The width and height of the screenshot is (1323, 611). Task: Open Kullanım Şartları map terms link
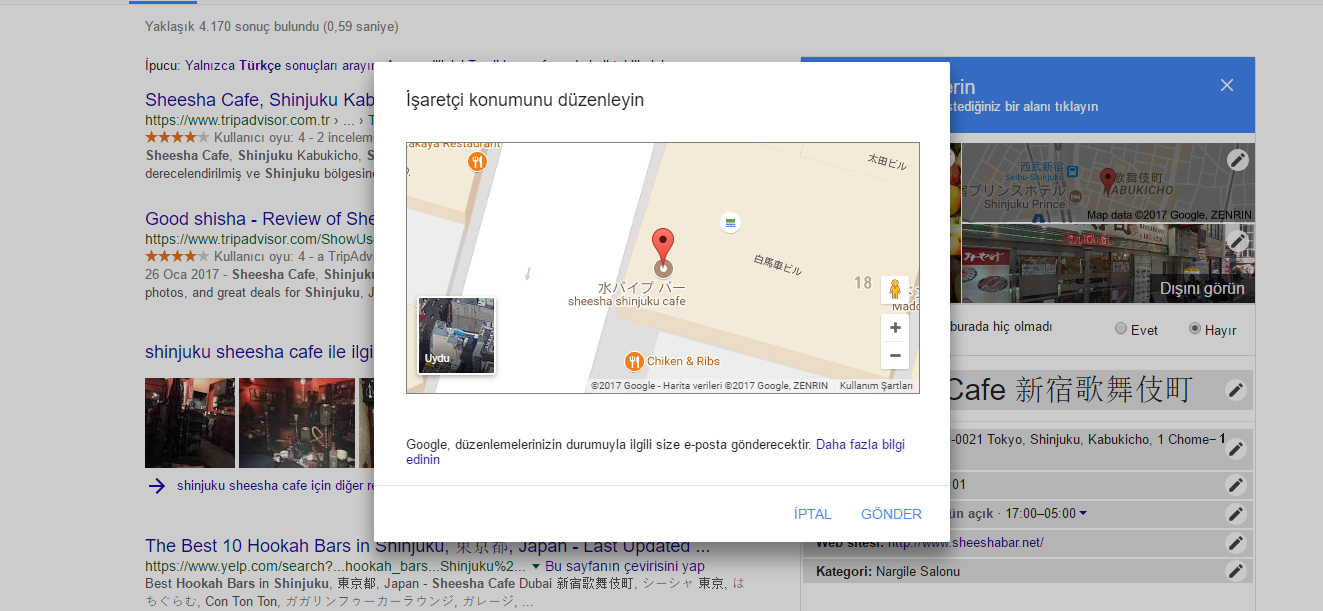pos(876,386)
